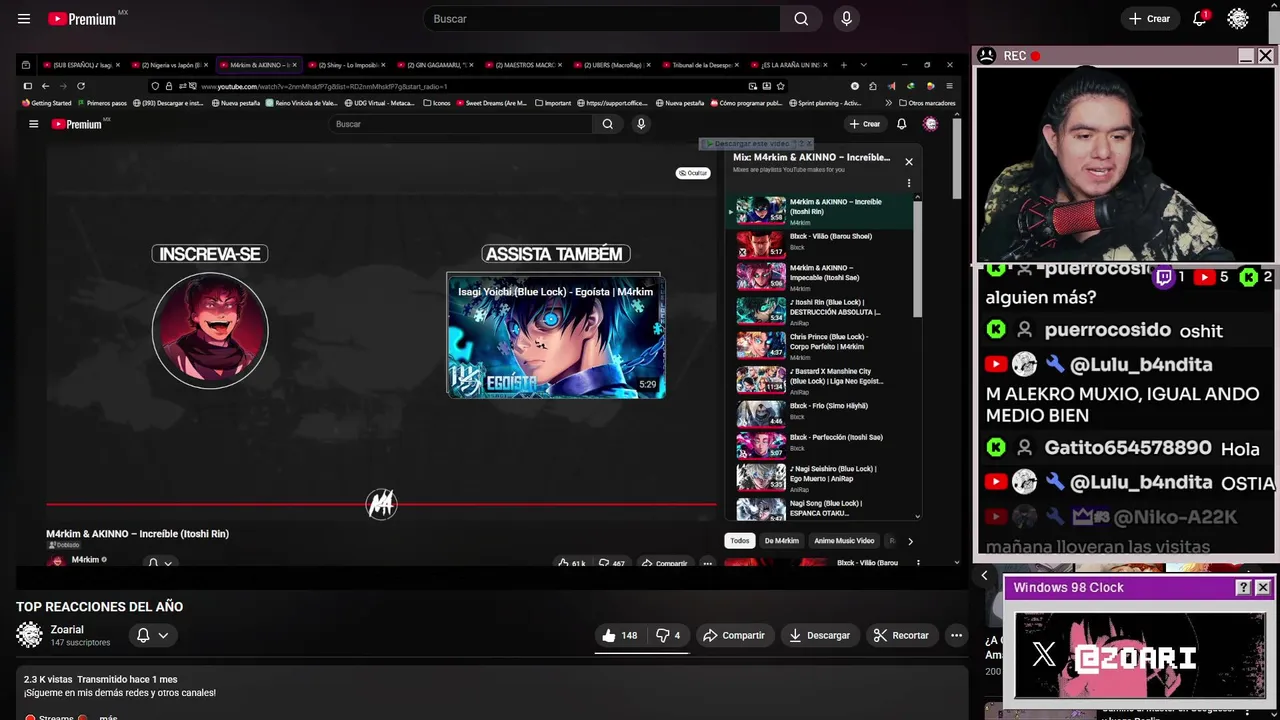The height and width of the screenshot is (720, 1280).
Task: Open more actions next to Recortar
Action: (956, 635)
